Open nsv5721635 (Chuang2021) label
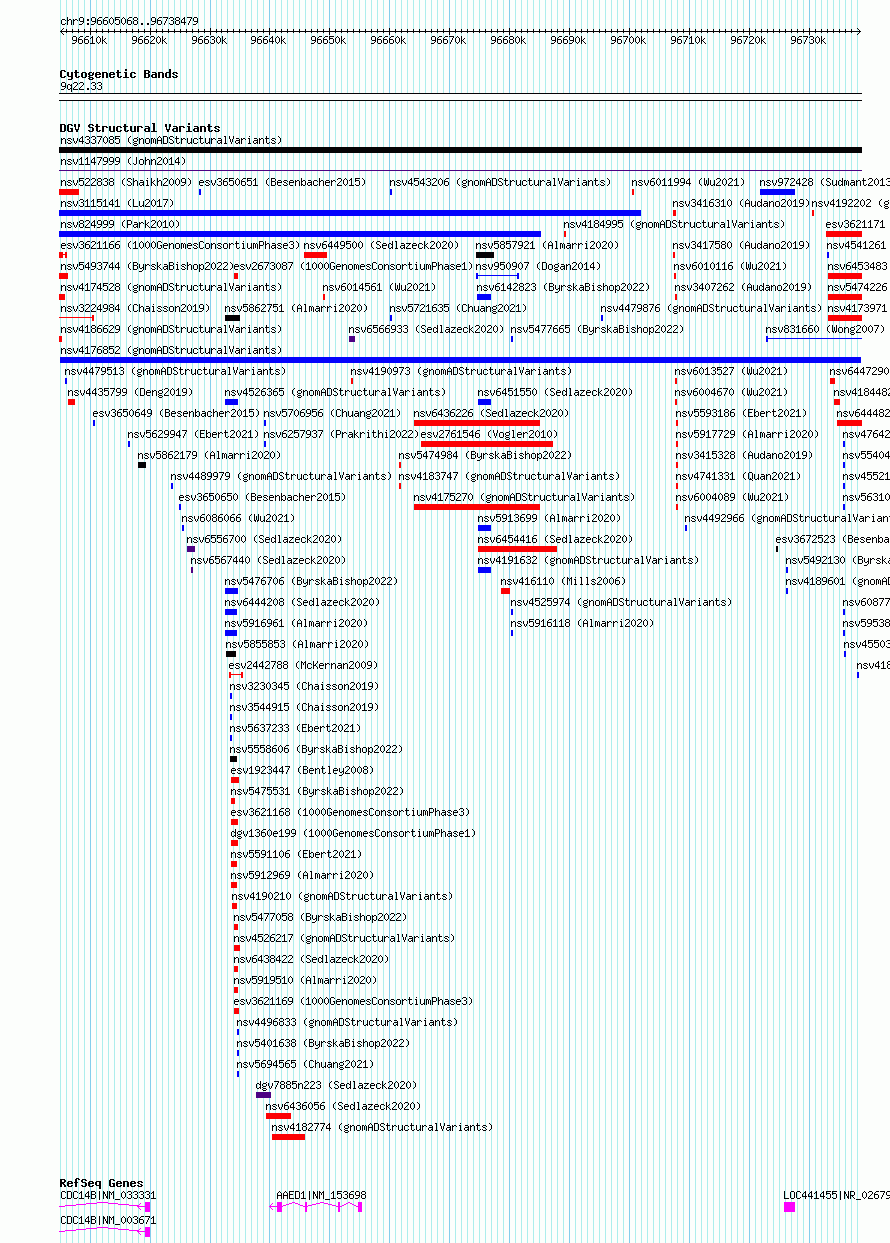This screenshot has height=1243, width=890. (x=458, y=308)
